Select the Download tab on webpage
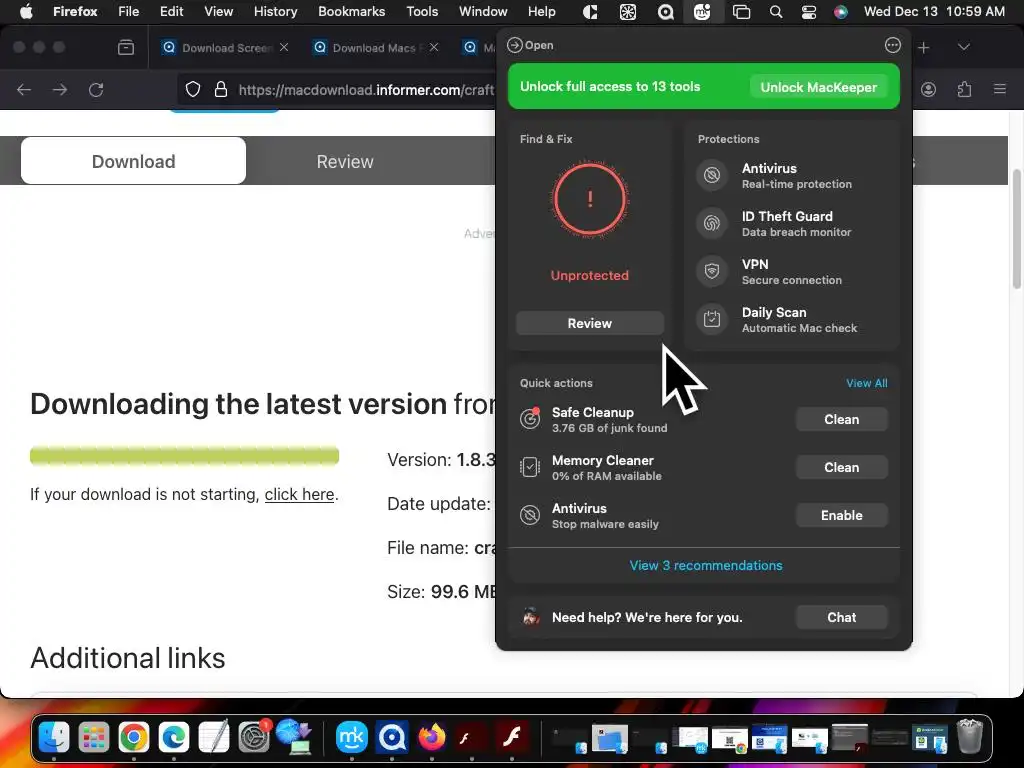 point(133,161)
